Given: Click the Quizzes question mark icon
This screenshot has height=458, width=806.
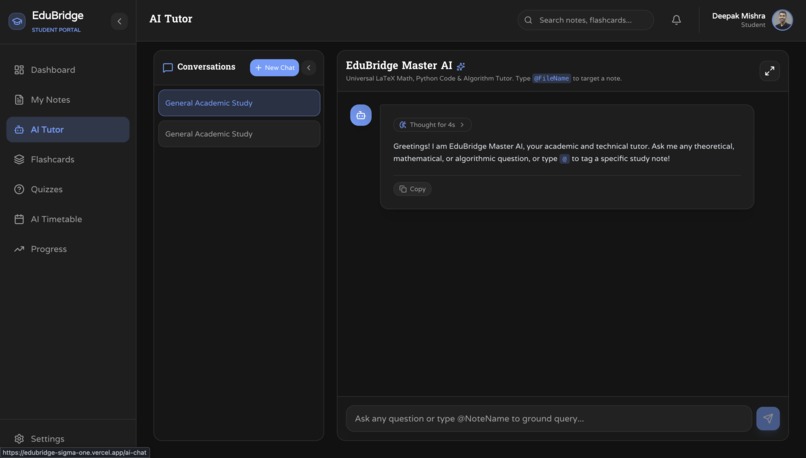Looking at the screenshot, I should [19, 189].
